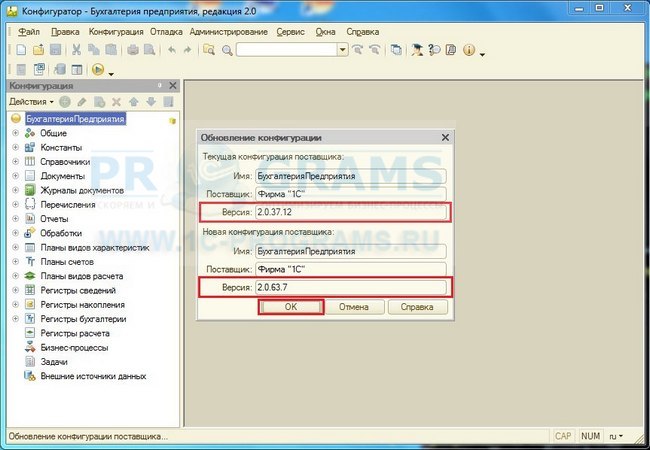Screen dimensions: 650x450
Task: Click the move up arrow in the Конфигурация panel
Action: coord(134,102)
